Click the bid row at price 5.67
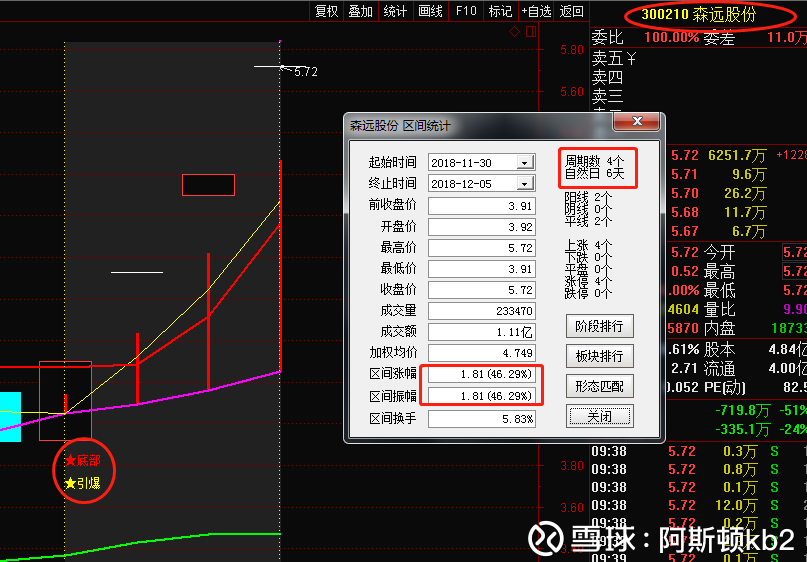807x562 pixels. point(736,232)
